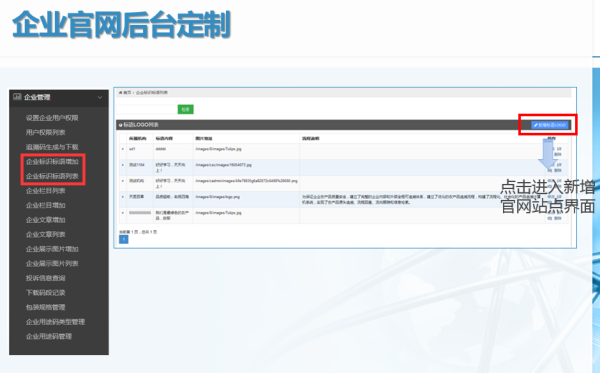The image size is (600, 373).
Task: Click the 标语LOGO列表 panel header icon
Action: pyautogui.click(x=121, y=125)
